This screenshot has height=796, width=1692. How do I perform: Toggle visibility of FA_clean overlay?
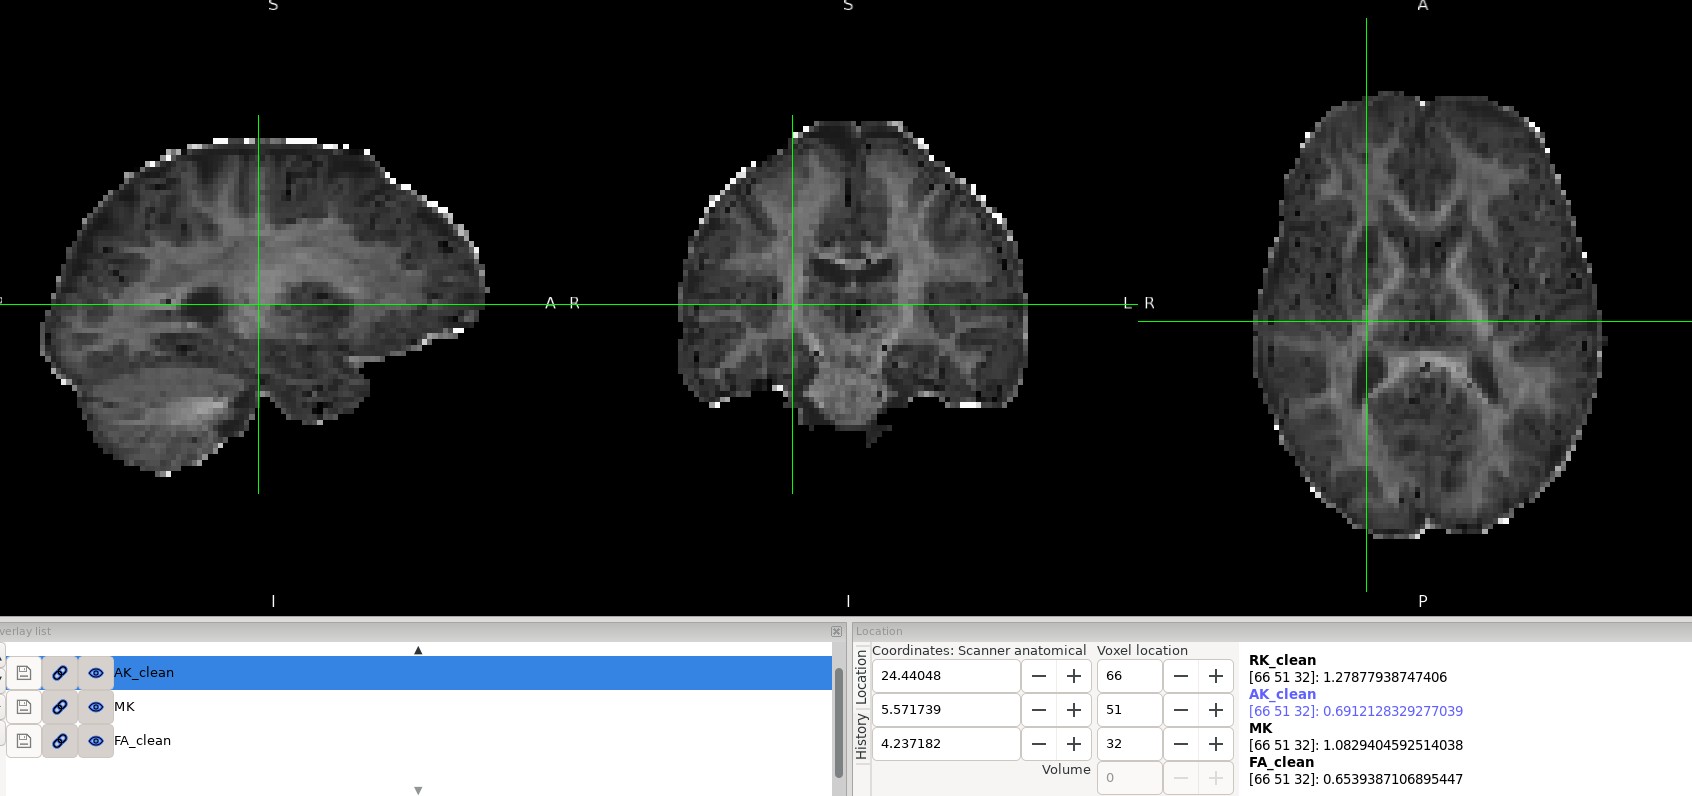point(96,741)
